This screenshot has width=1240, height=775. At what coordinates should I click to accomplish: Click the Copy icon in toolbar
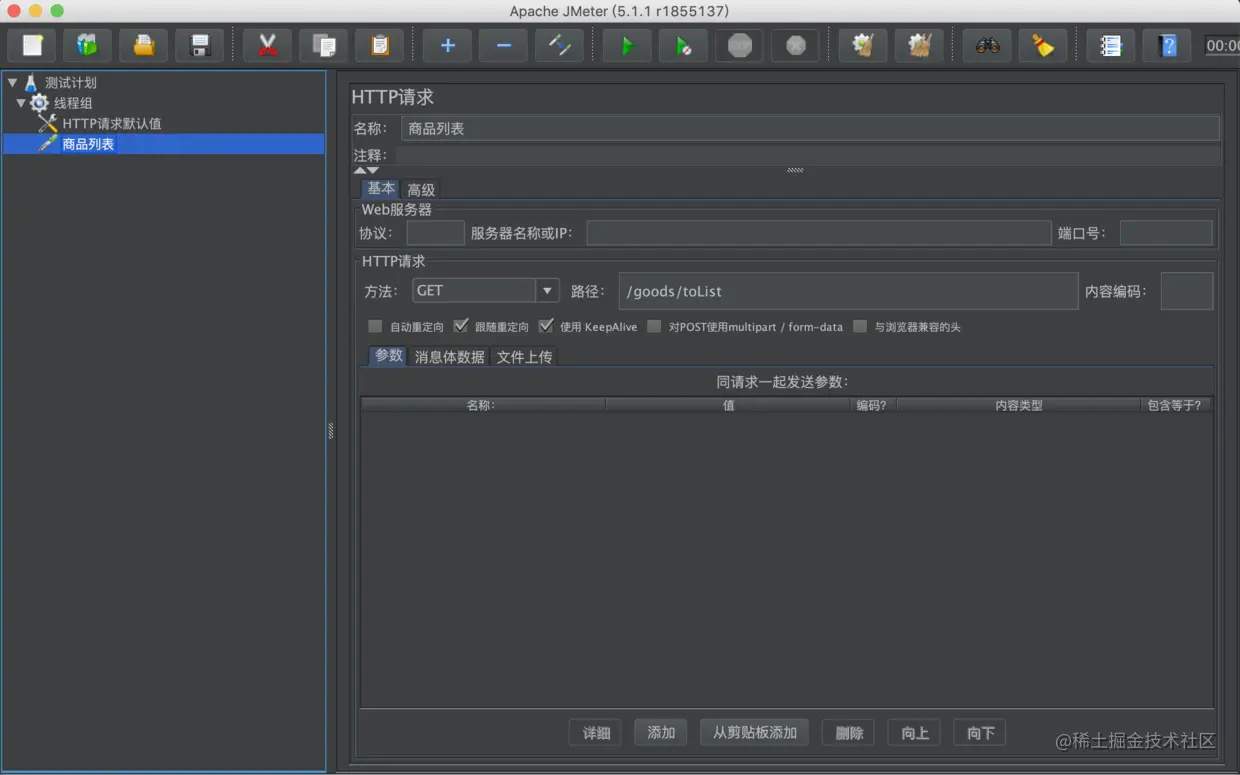323,45
